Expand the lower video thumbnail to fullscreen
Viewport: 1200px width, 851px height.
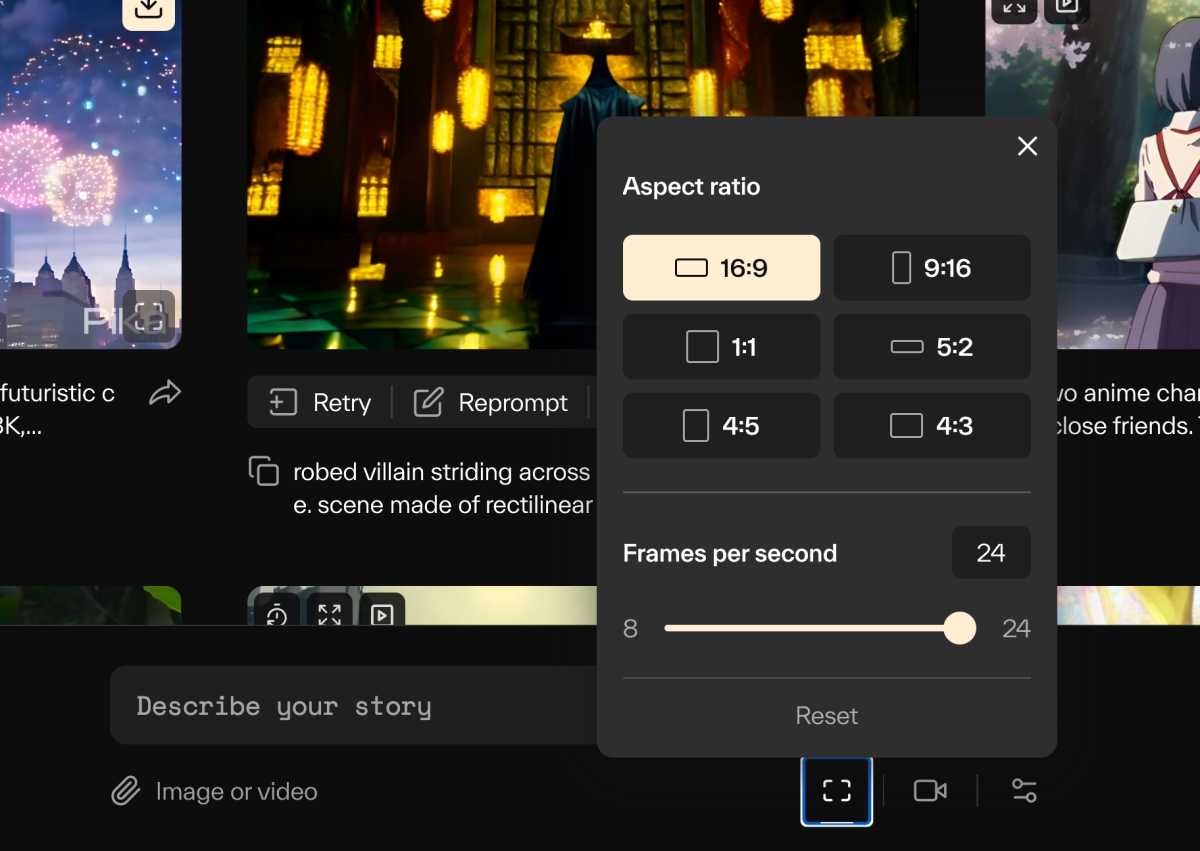point(329,614)
